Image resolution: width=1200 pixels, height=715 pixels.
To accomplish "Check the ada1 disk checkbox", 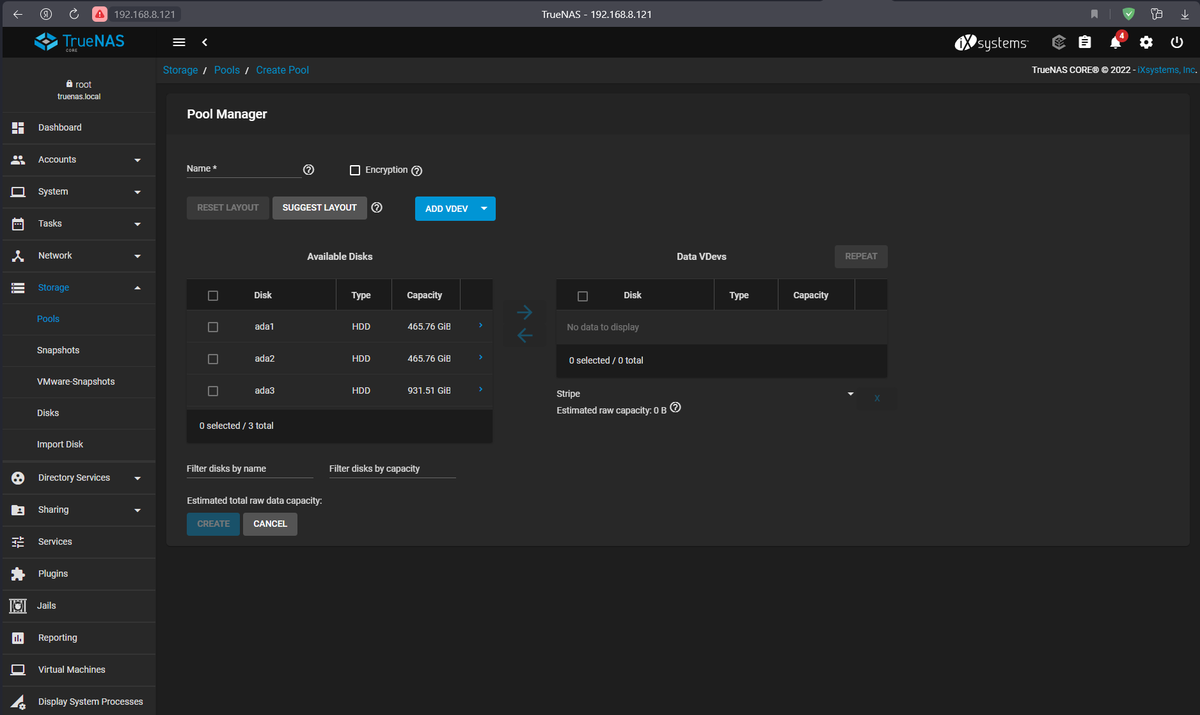I will (x=212, y=327).
